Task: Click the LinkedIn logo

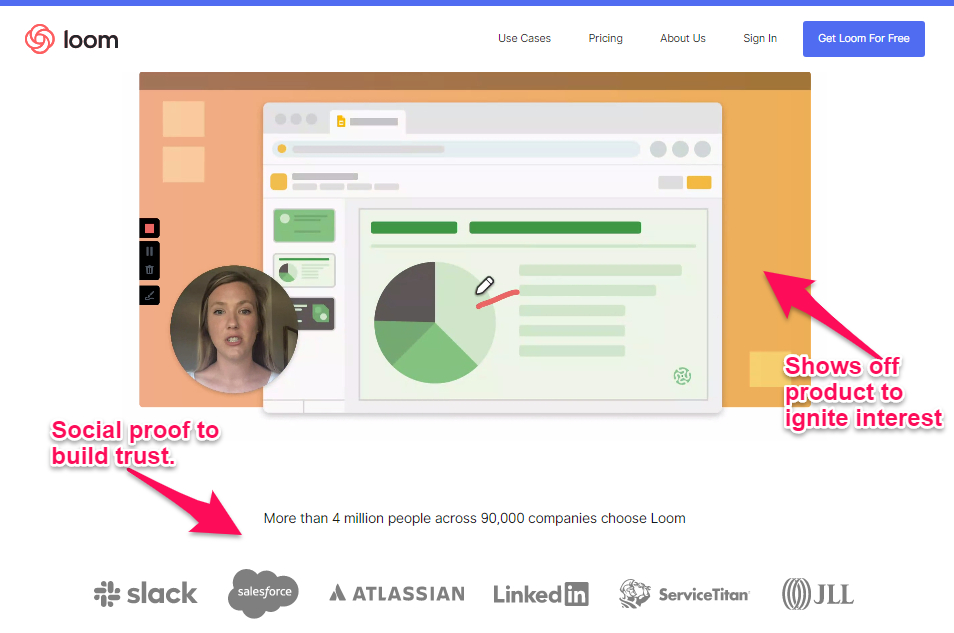Action: (x=541, y=594)
